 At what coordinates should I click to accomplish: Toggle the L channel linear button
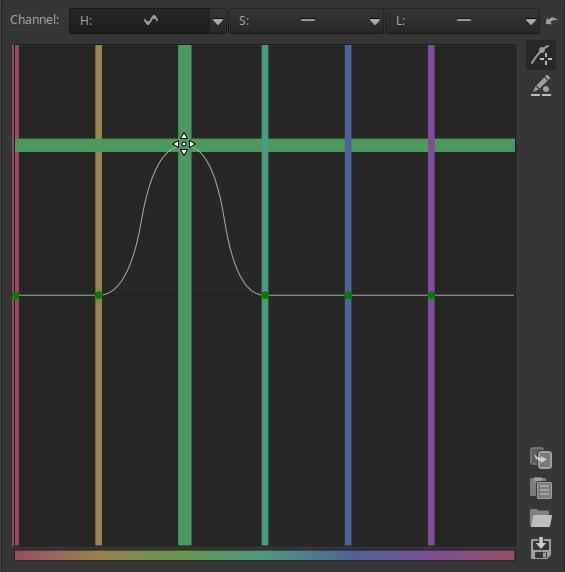point(456,21)
